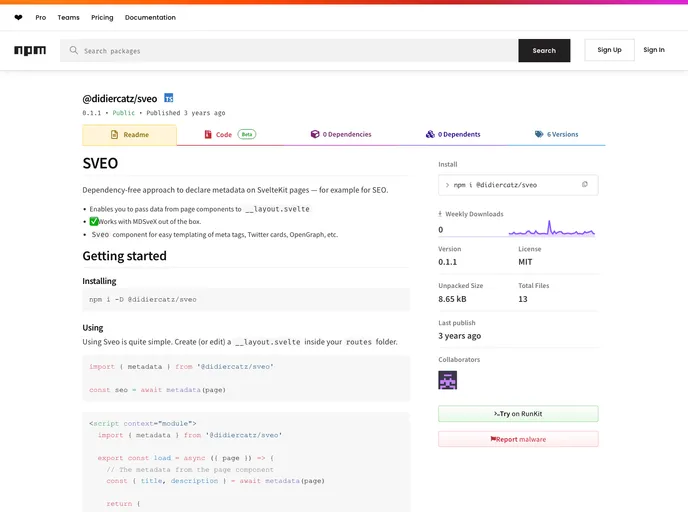Open the Pricing menu item
Viewport: 688px width, 512px height.
pos(102,18)
